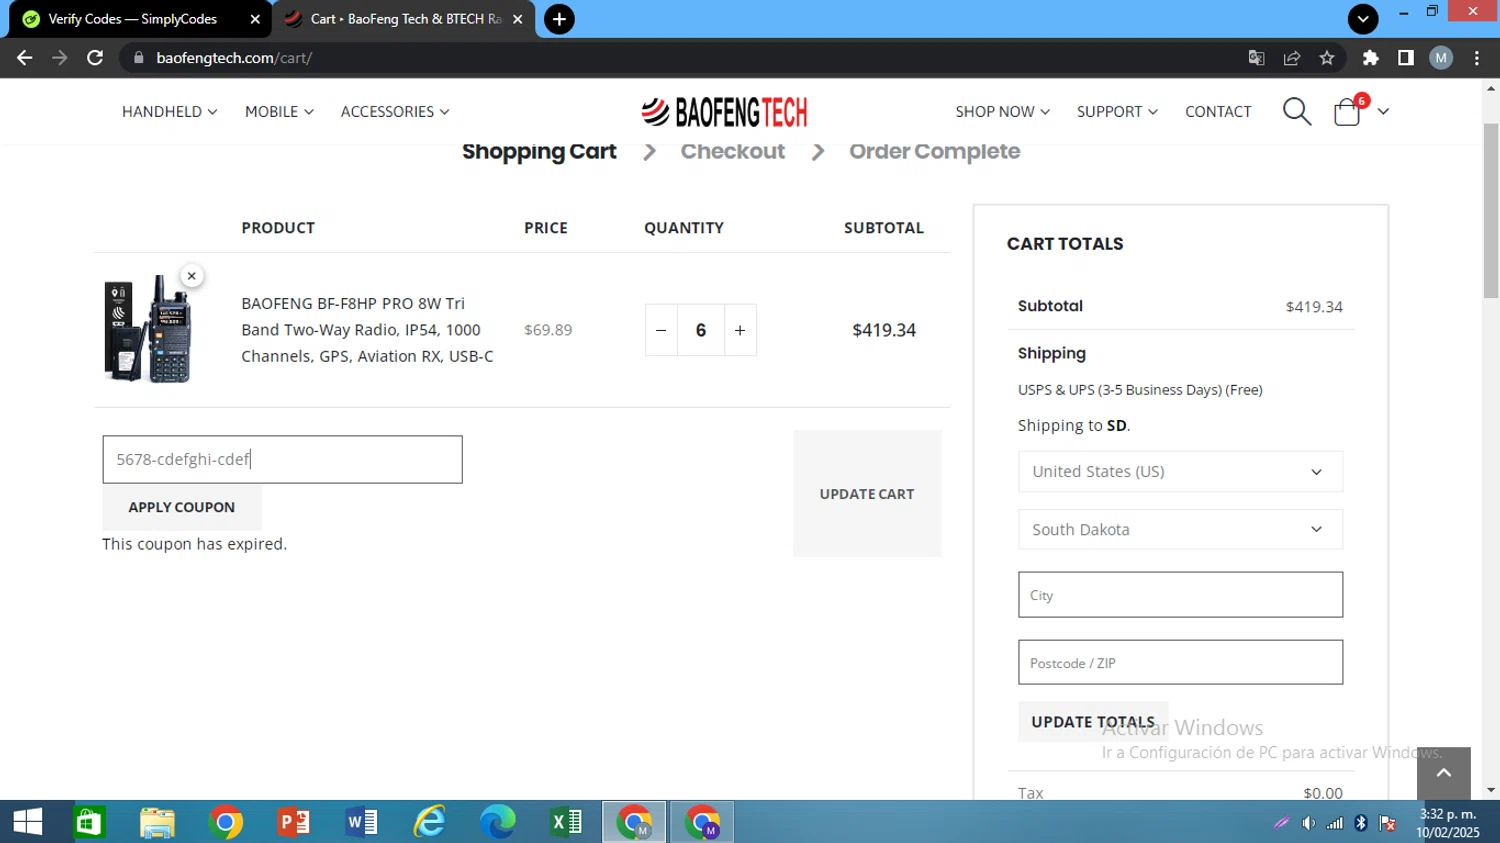Open the shopping cart bag icon

[1348, 111]
